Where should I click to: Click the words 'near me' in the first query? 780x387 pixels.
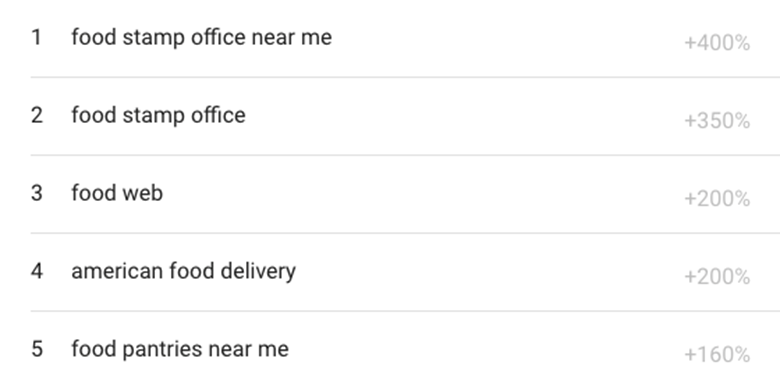(x=292, y=38)
